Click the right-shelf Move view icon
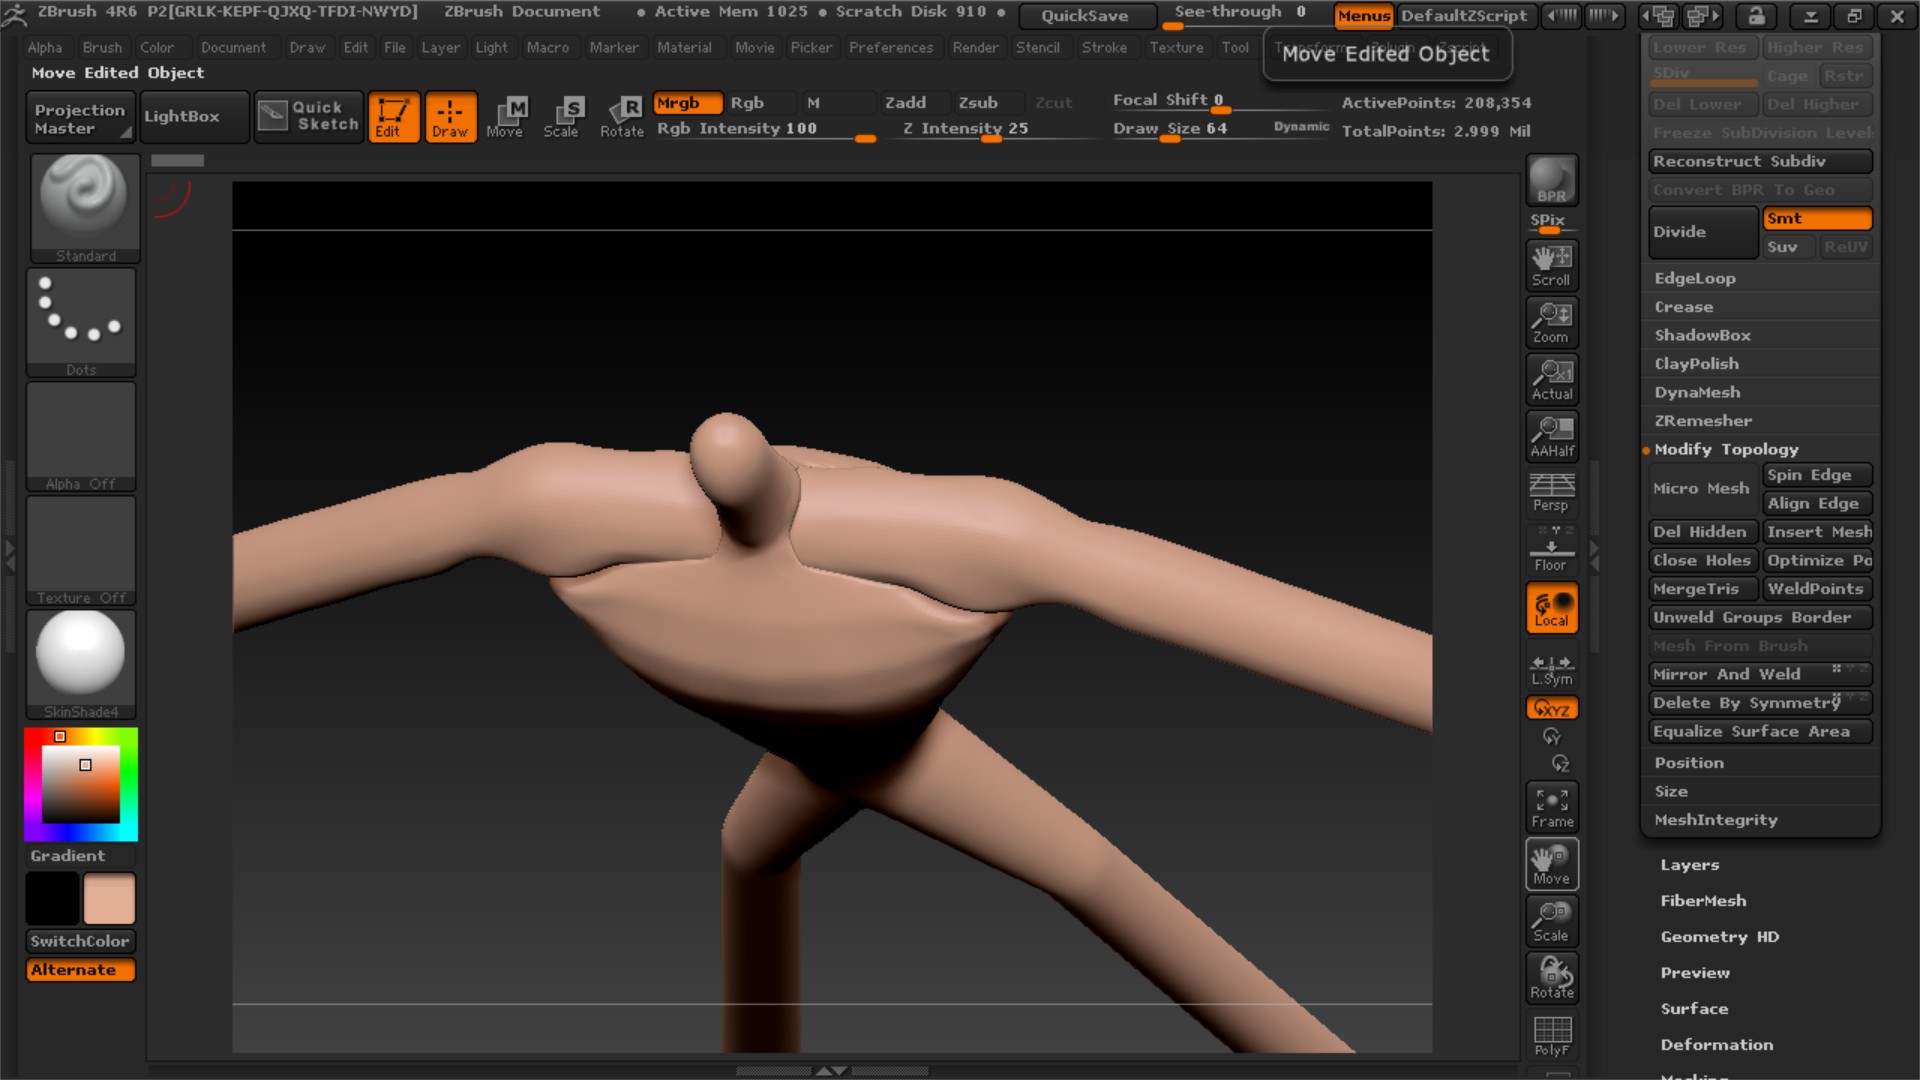Screen dimensions: 1920x1080 click(x=1551, y=864)
